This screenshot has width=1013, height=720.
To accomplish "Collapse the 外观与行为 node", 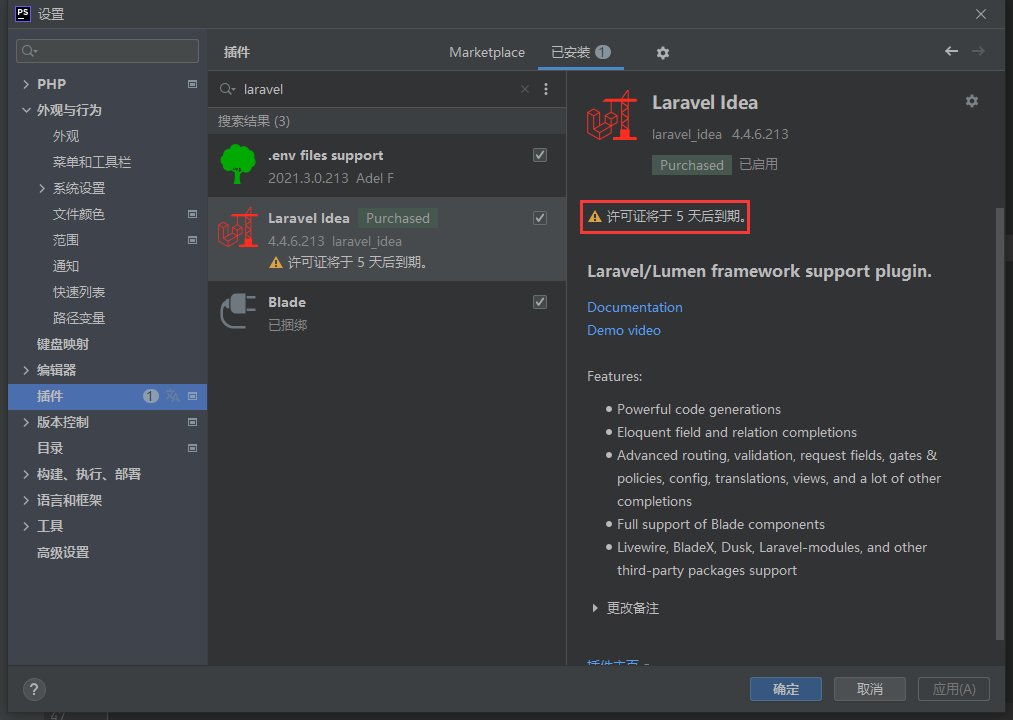I will [x=26, y=110].
